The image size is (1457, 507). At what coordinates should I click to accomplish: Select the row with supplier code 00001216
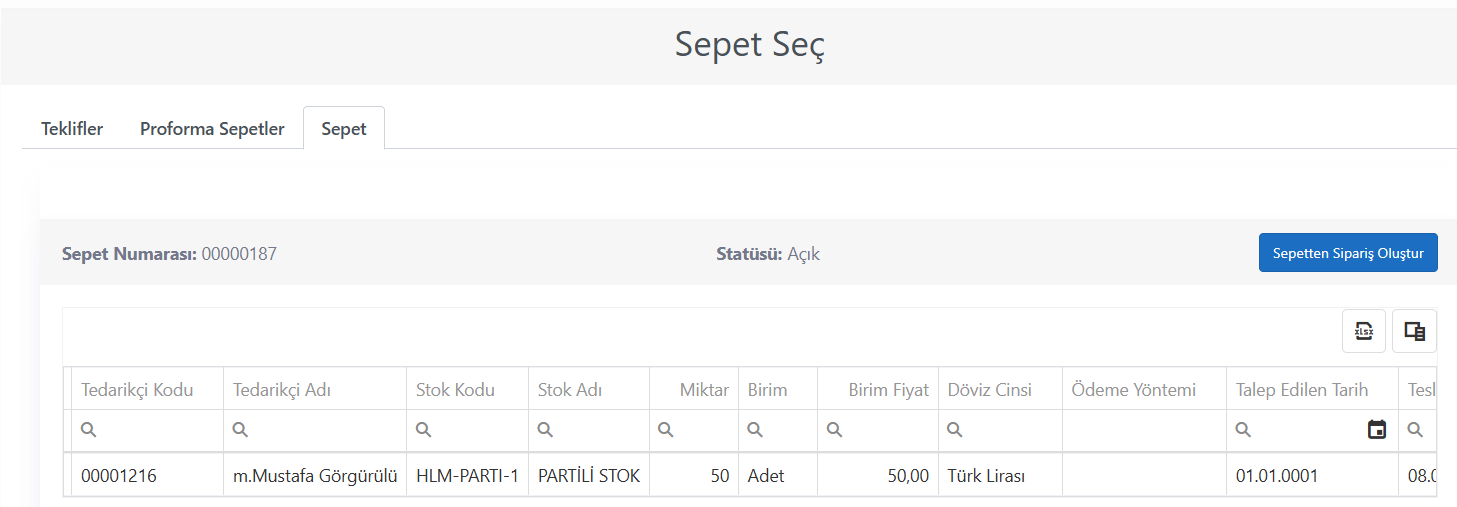coord(750,476)
